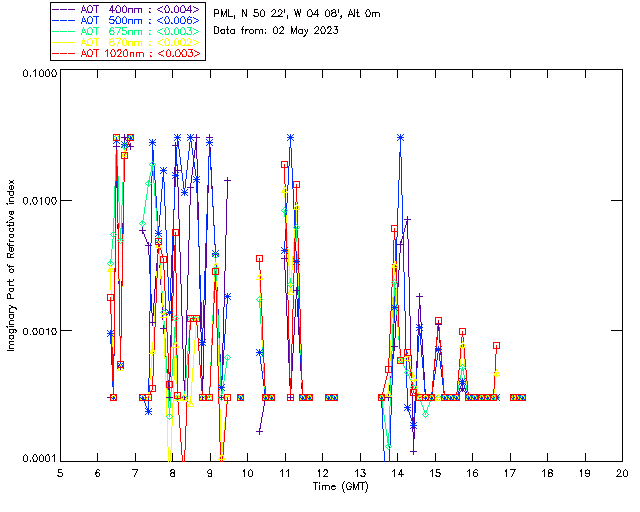
Task: Select the 'Data from: 02 May 2023' text
Action: click(276, 31)
